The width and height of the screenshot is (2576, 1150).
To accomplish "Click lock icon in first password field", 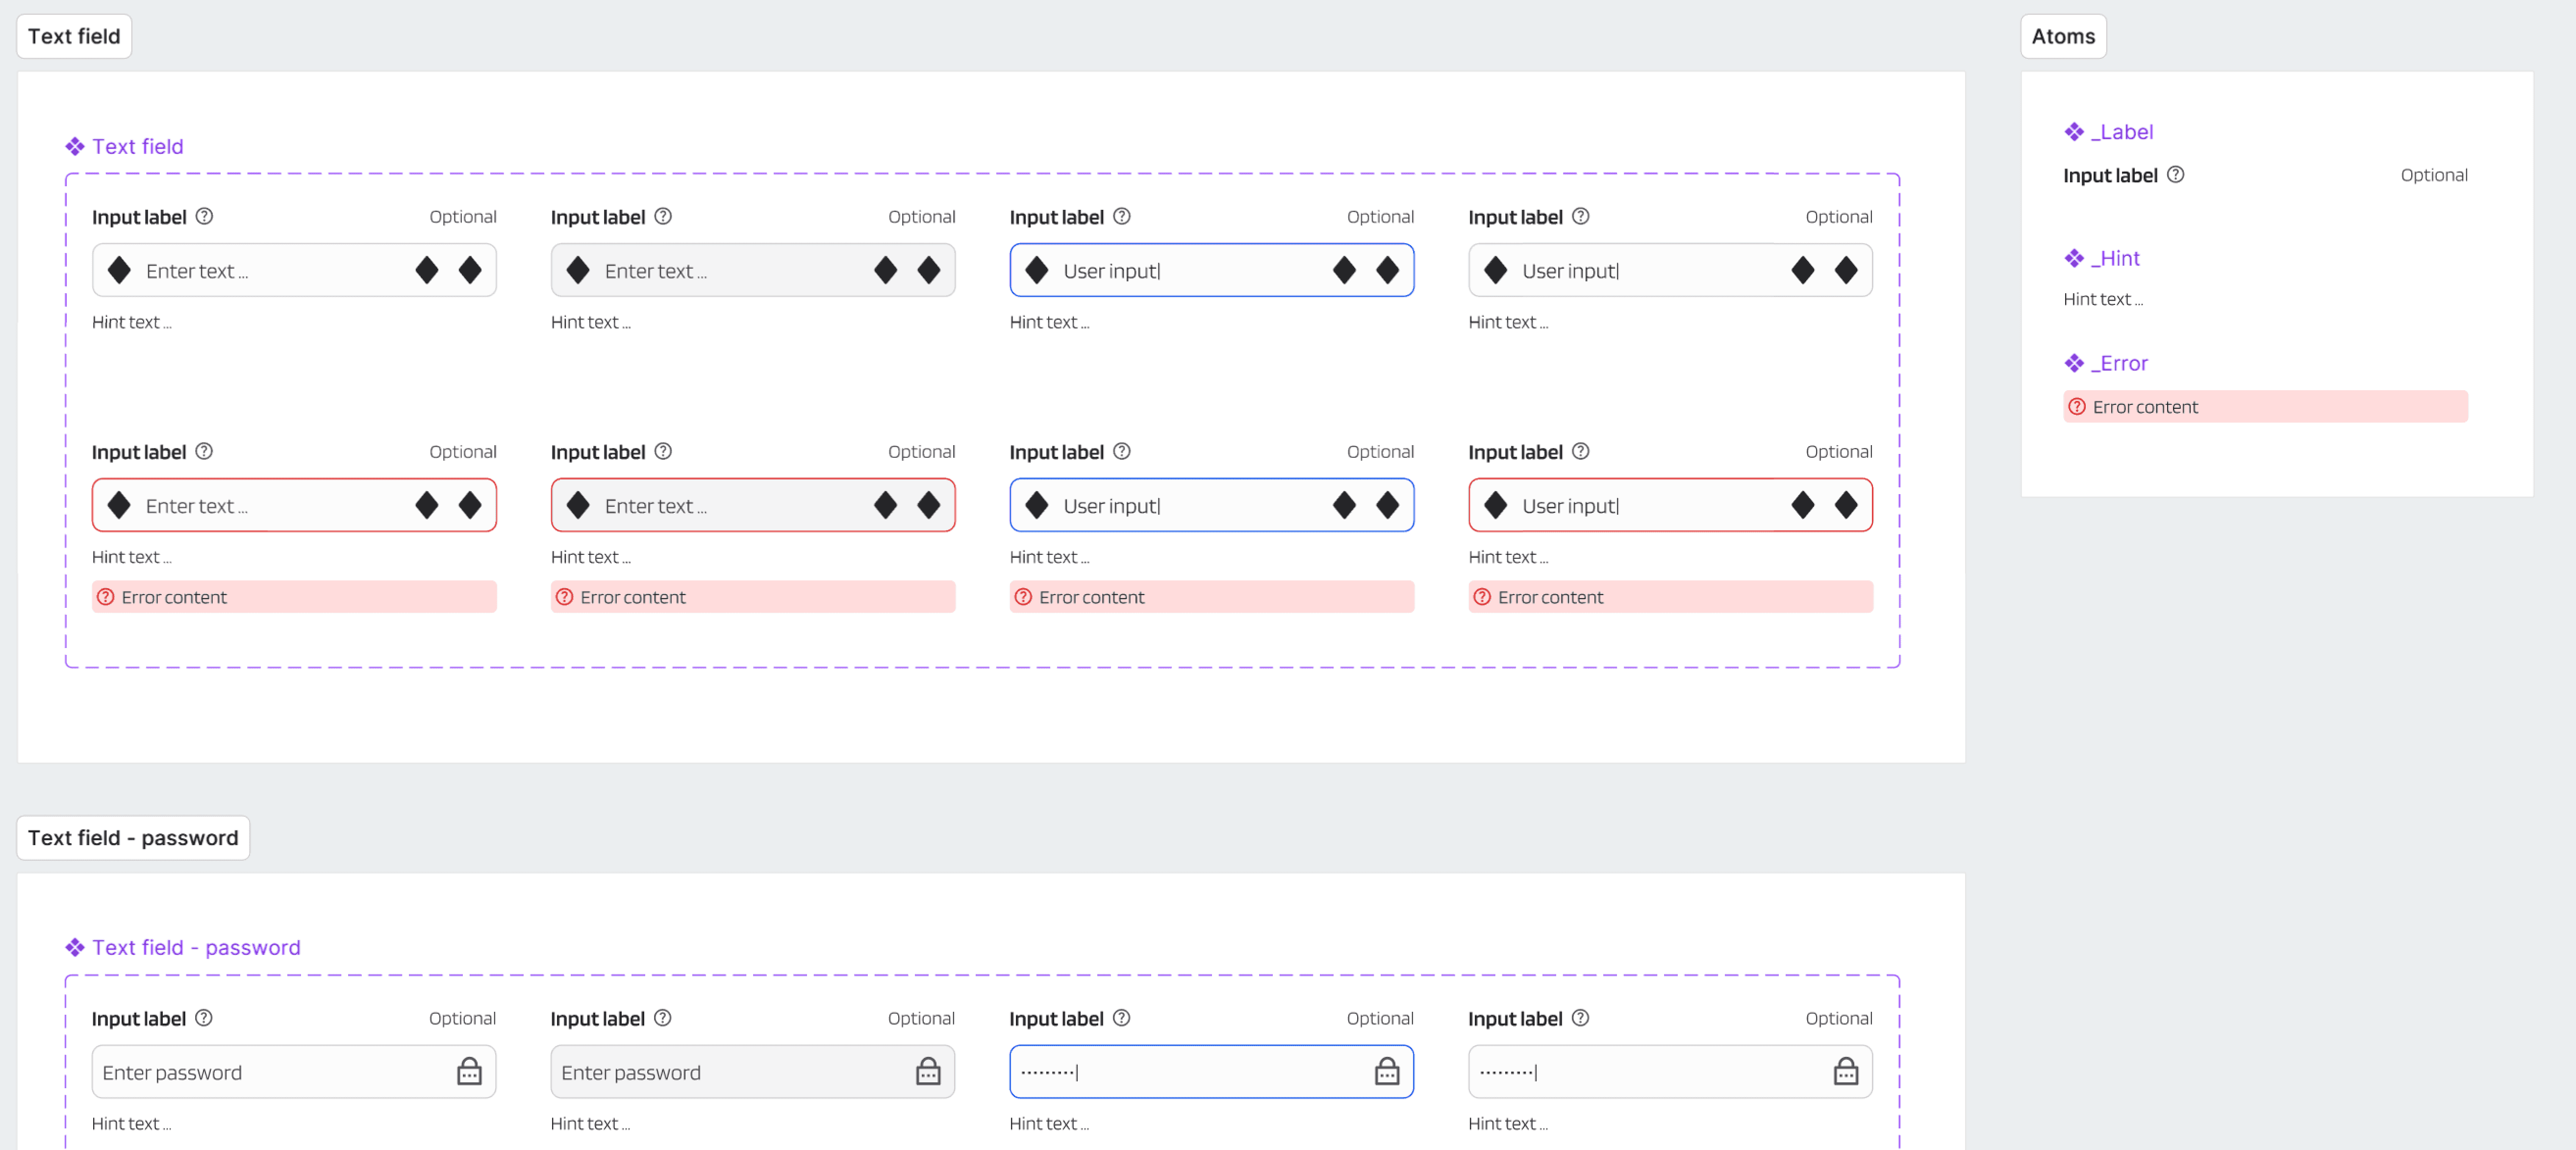I will pos(469,1072).
